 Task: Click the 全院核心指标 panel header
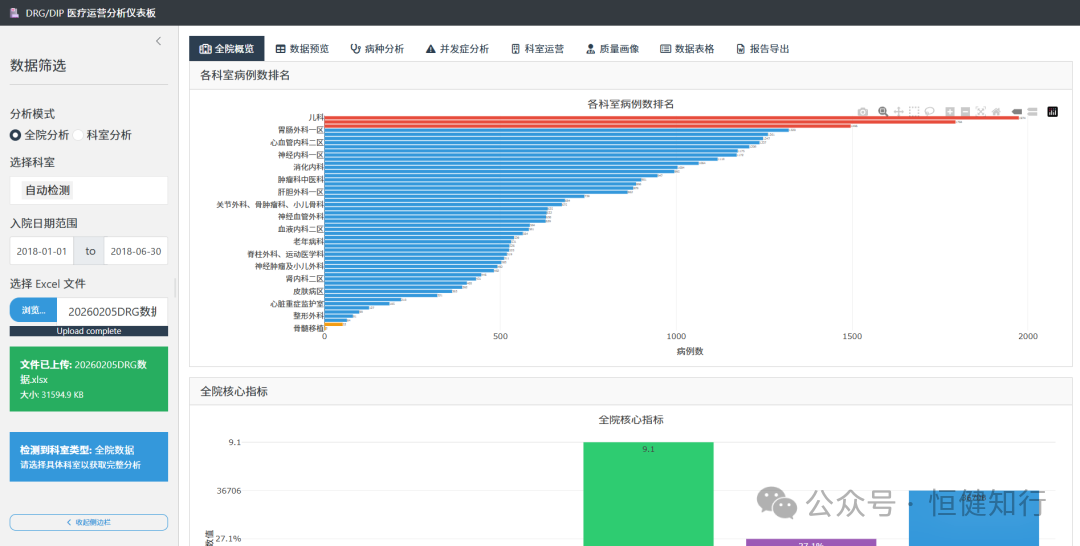click(630, 391)
